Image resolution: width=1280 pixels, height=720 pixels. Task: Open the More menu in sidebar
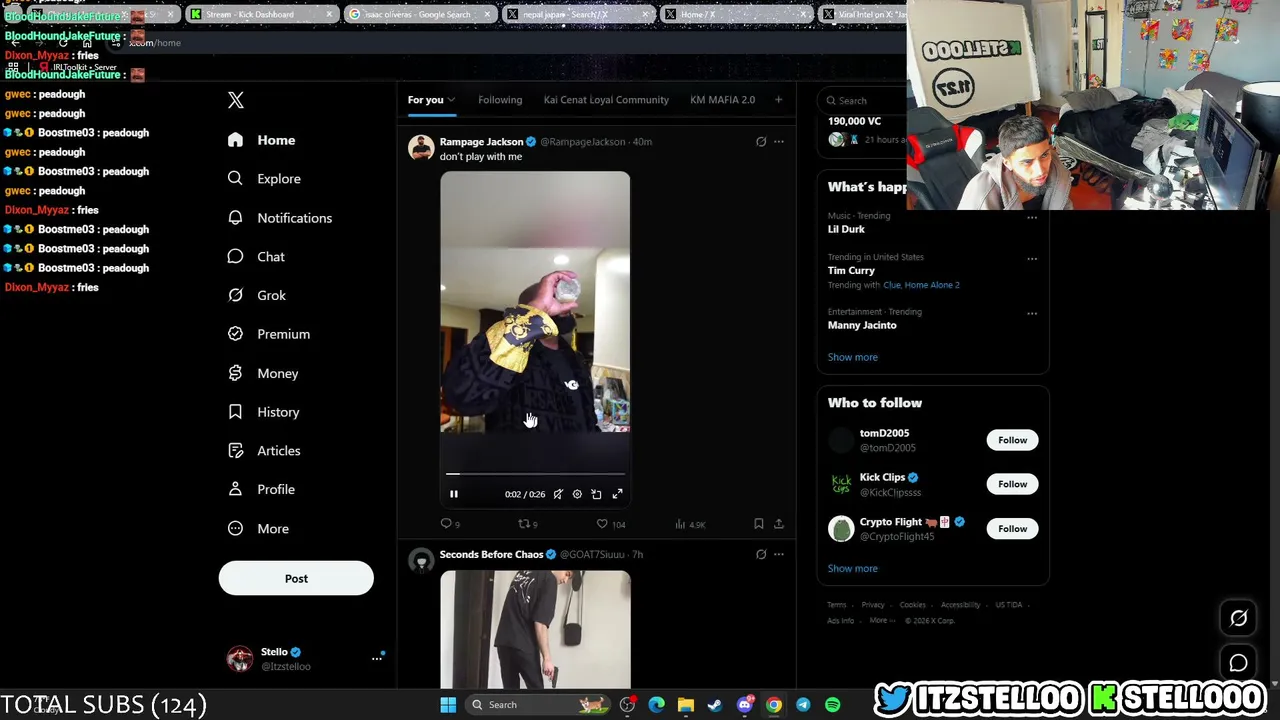(258, 529)
